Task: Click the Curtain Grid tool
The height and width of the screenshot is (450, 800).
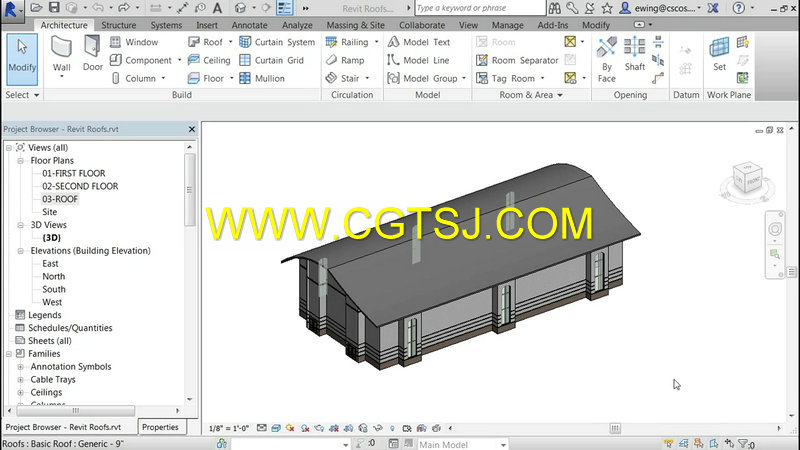Action: [271, 60]
